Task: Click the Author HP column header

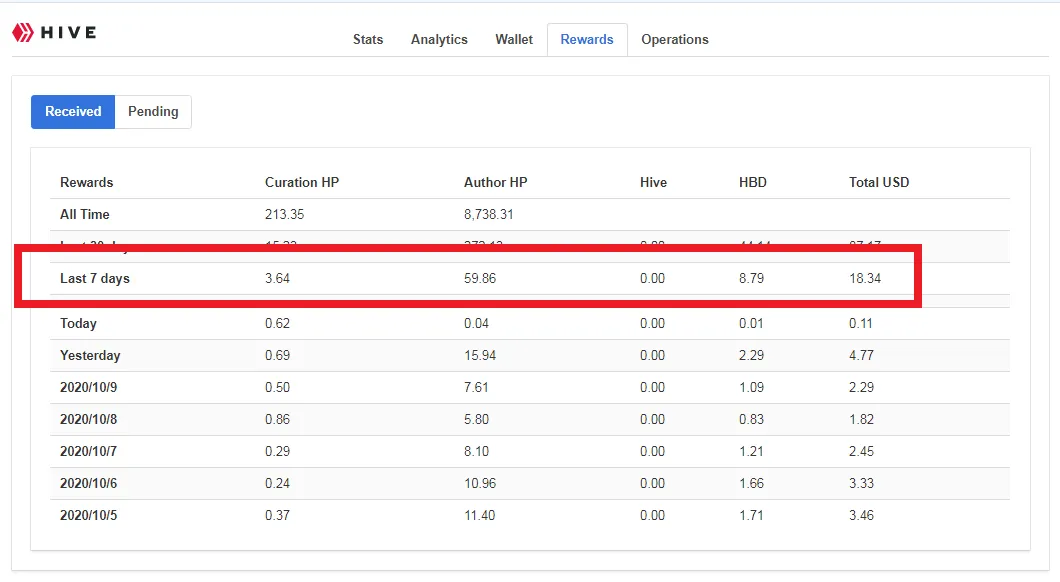Action: click(x=496, y=183)
